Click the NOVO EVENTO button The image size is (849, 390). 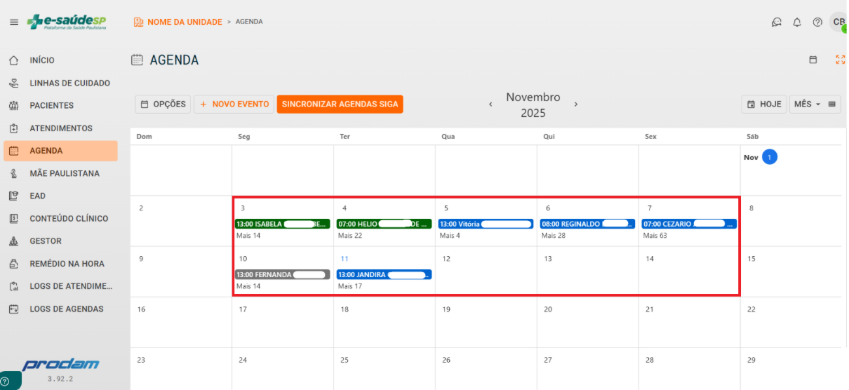[234, 104]
